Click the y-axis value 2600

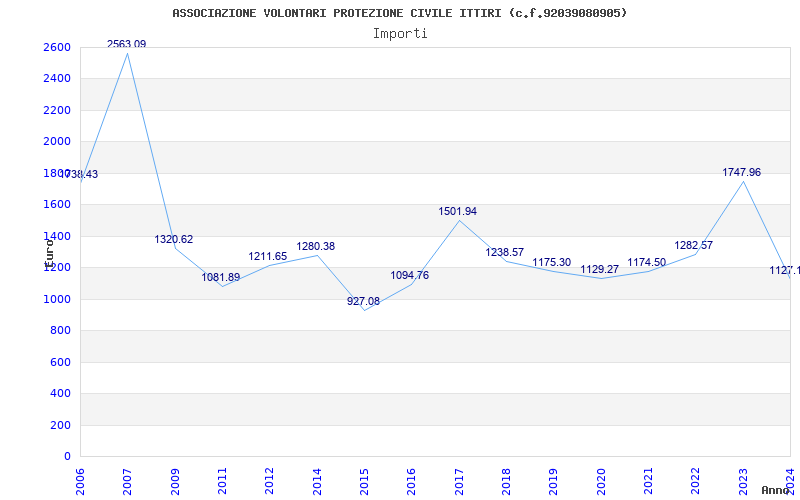pyautogui.click(x=57, y=47)
